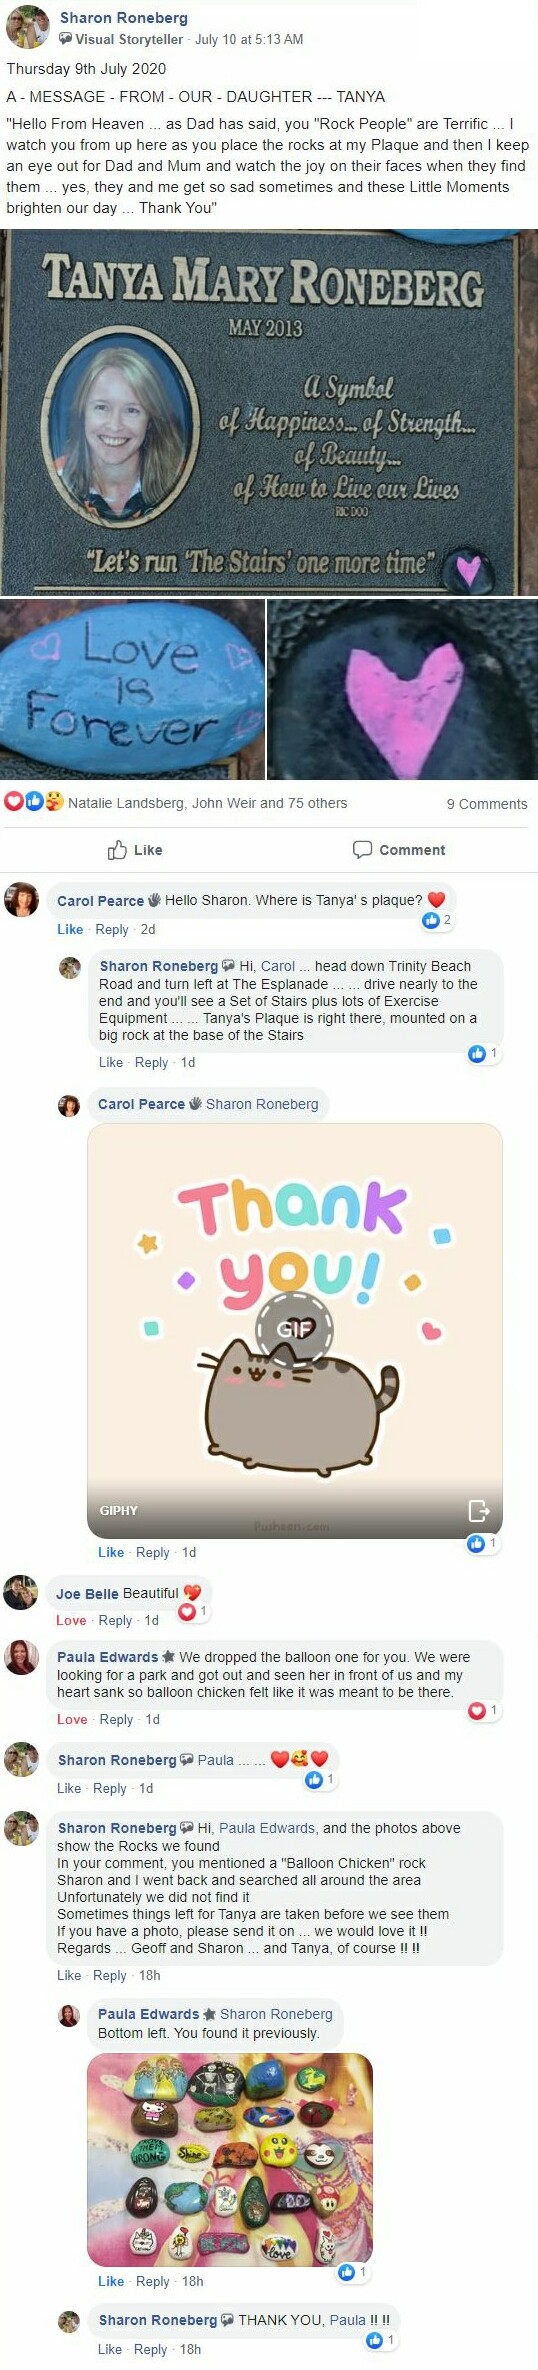Click the Comment speech bubble icon

point(362,850)
